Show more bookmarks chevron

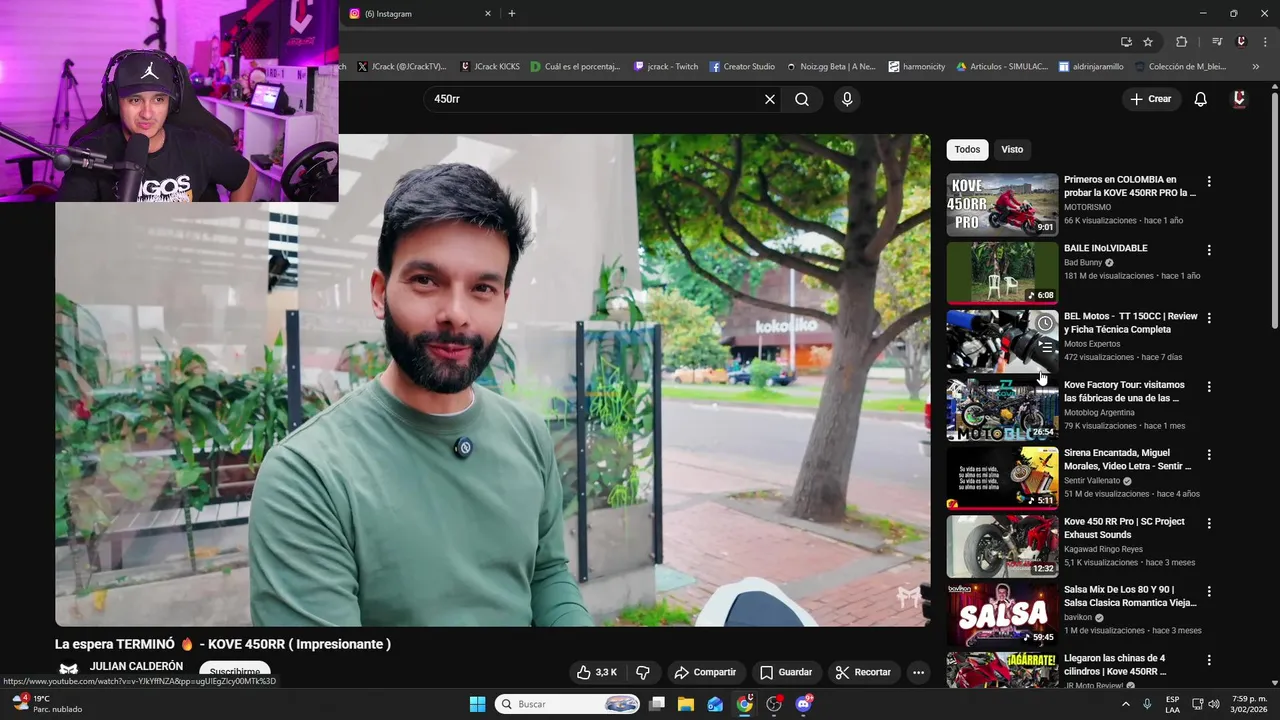click(x=1256, y=67)
